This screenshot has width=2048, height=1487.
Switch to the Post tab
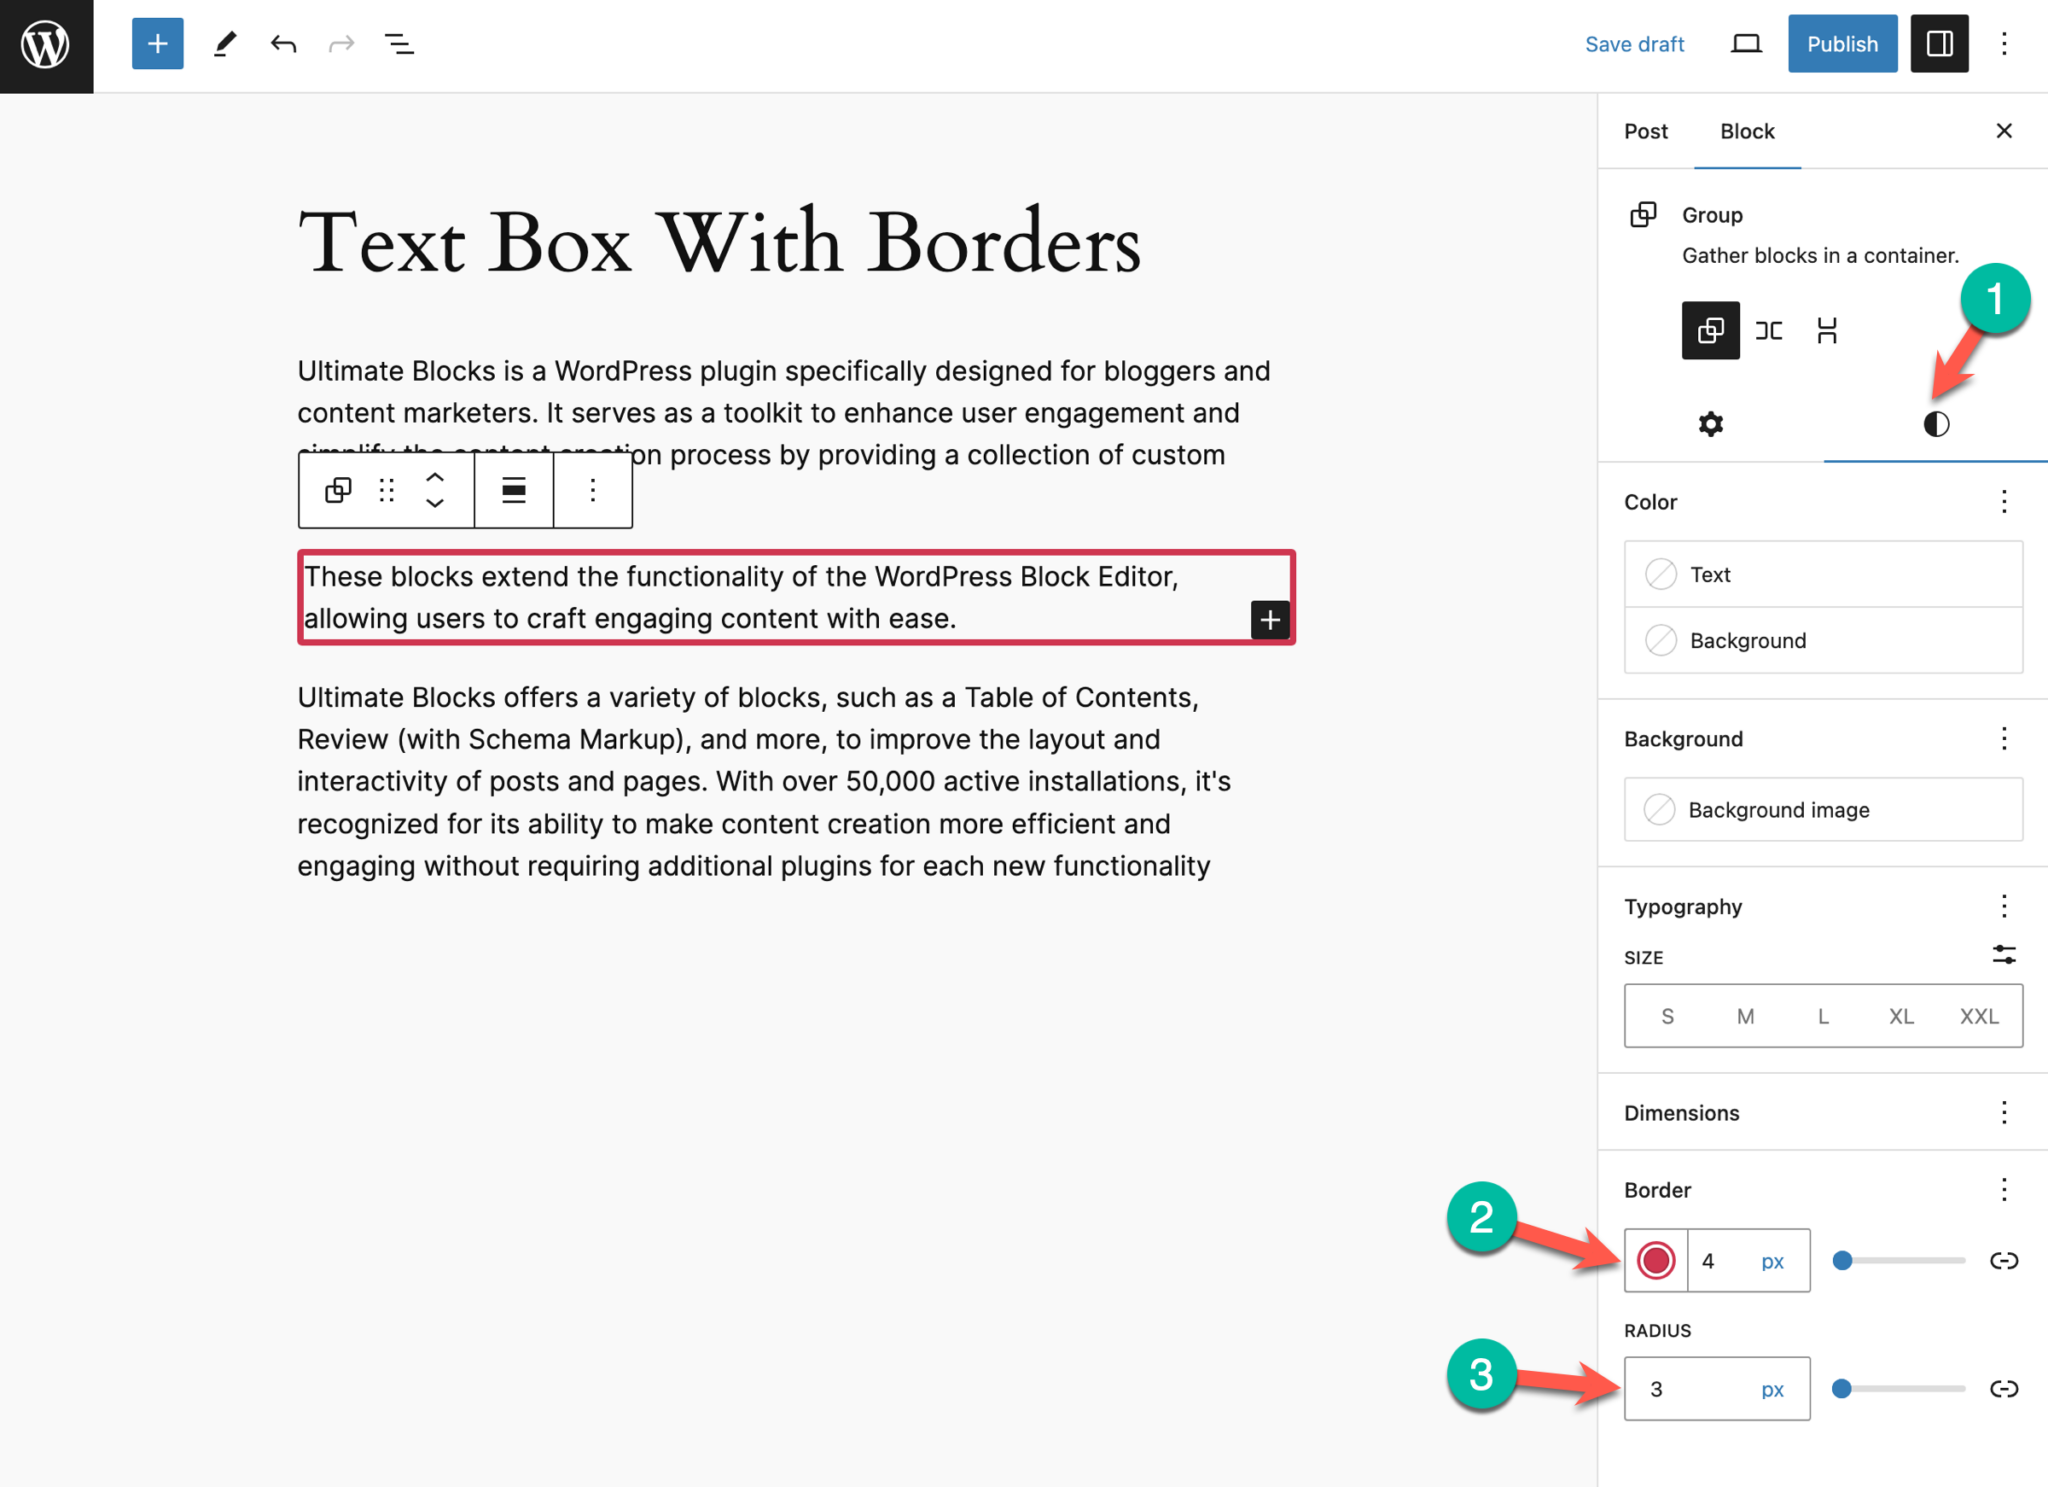[x=1646, y=131]
